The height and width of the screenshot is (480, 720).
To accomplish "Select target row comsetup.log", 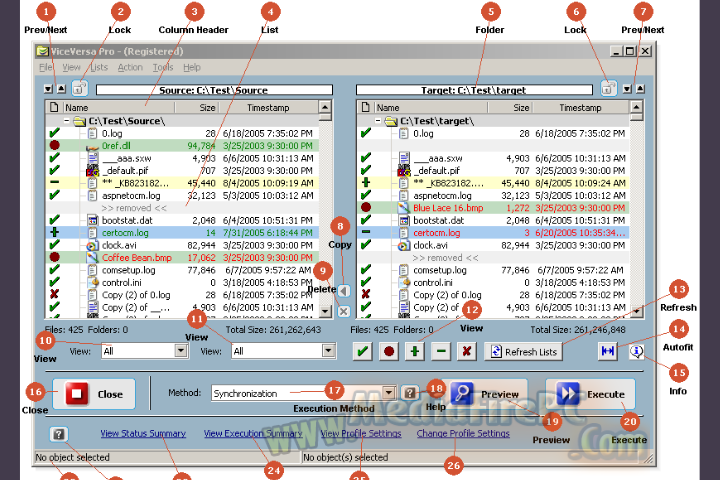I will (494, 270).
